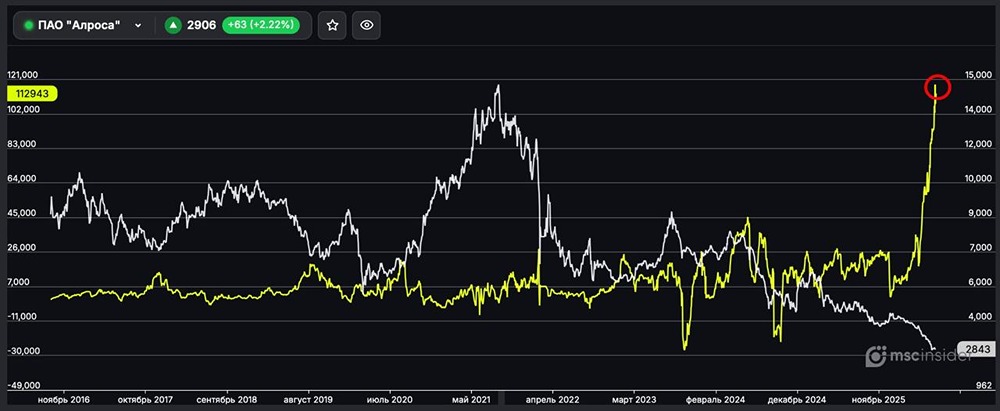Click the right axis label 14,000
The height and width of the screenshot is (411, 1000).
(x=976, y=110)
